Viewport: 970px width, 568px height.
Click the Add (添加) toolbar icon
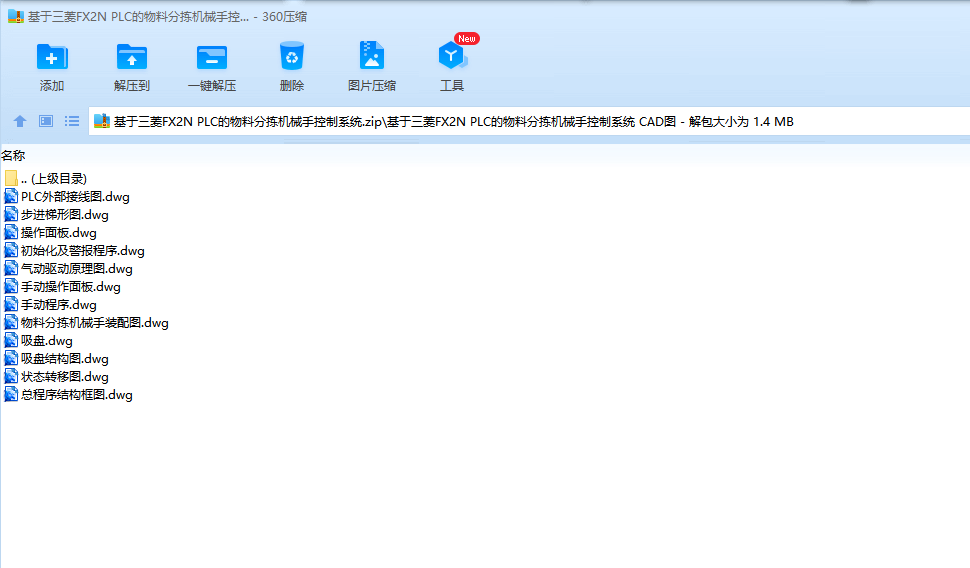[52, 58]
